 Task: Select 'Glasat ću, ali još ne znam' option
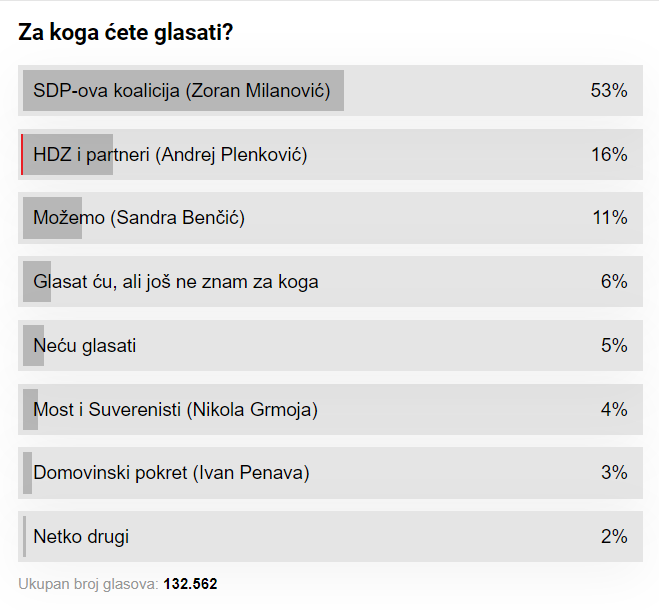tap(176, 282)
